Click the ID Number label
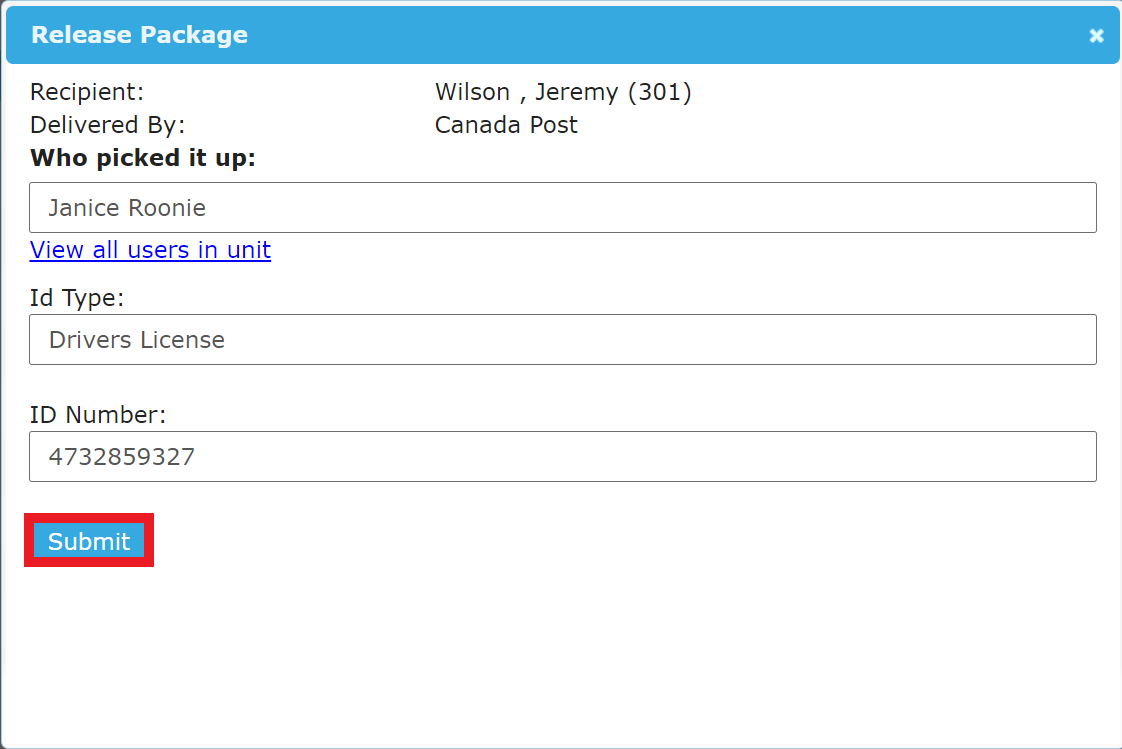The image size is (1122, 749). 97,414
